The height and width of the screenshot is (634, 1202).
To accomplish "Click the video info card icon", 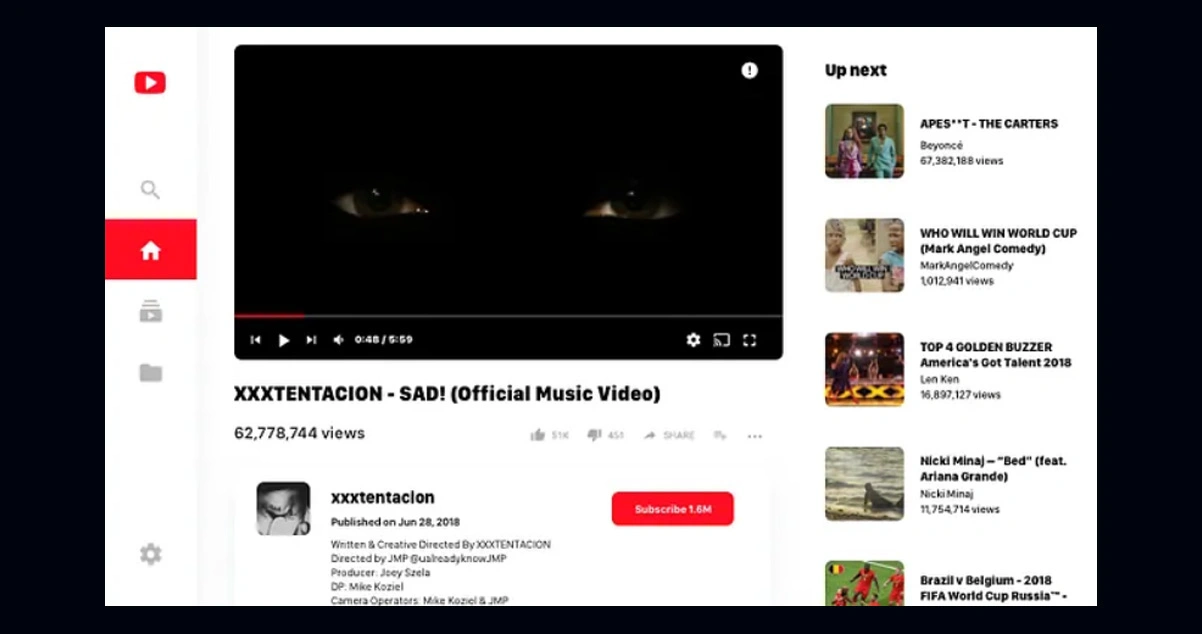I will coord(749,70).
